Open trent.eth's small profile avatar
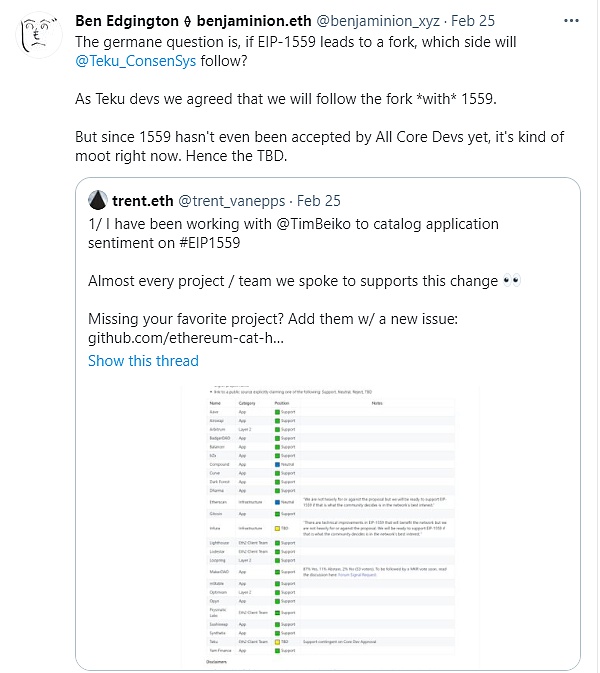 (x=100, y=199)
